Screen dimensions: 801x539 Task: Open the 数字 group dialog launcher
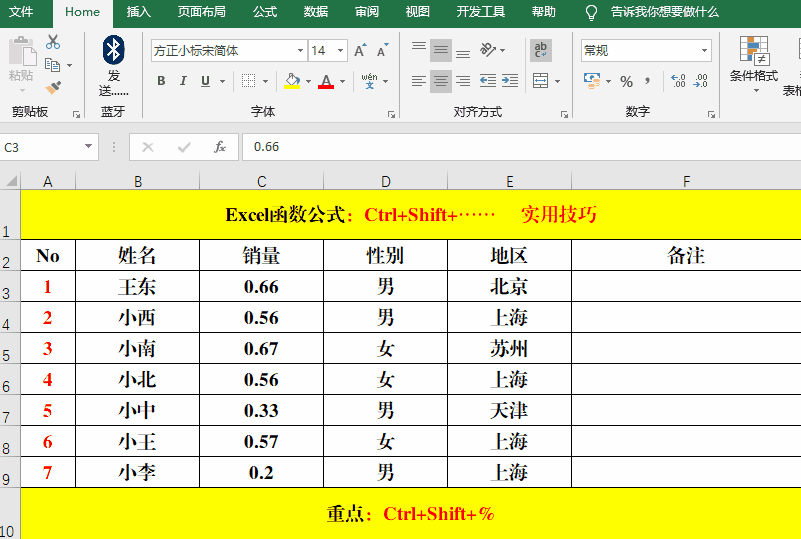712,114
